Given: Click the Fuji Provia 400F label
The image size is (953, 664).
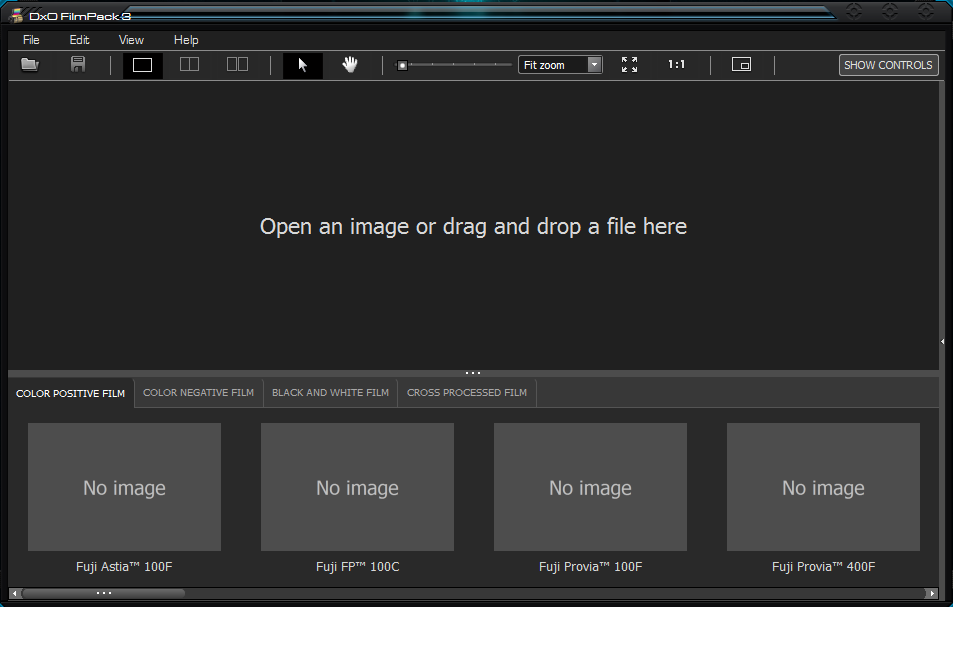Looking at the screenshot, I should (x=824, y=567).
